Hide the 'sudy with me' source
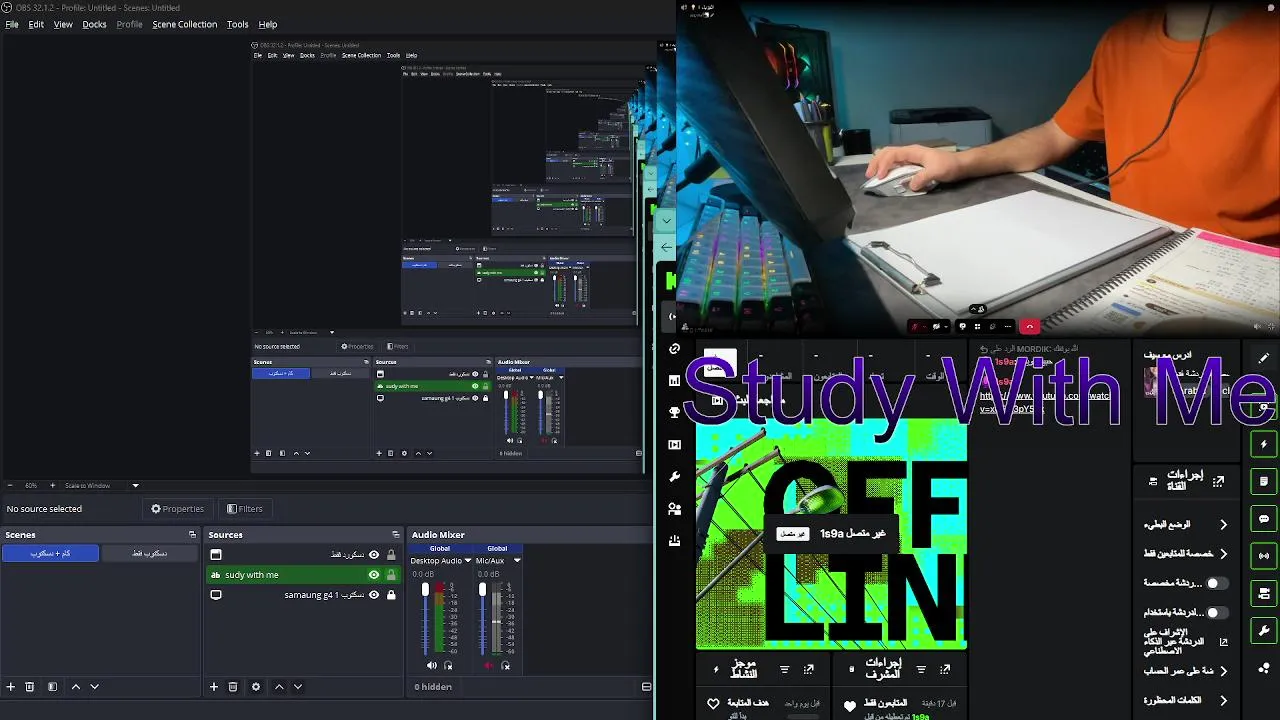Screen dimensions: 1280x720 click(x=374, y=575)
